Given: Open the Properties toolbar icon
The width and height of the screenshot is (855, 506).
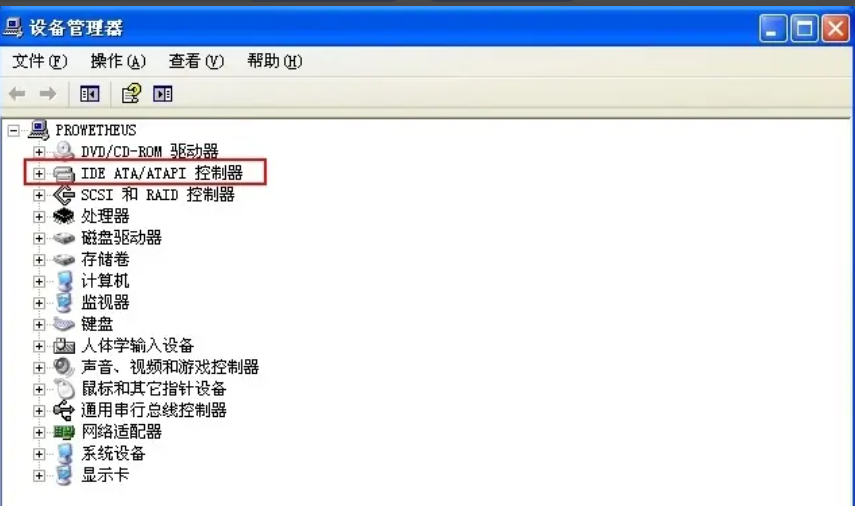Looking at the screenshot, I should click(x=131, y=94).
